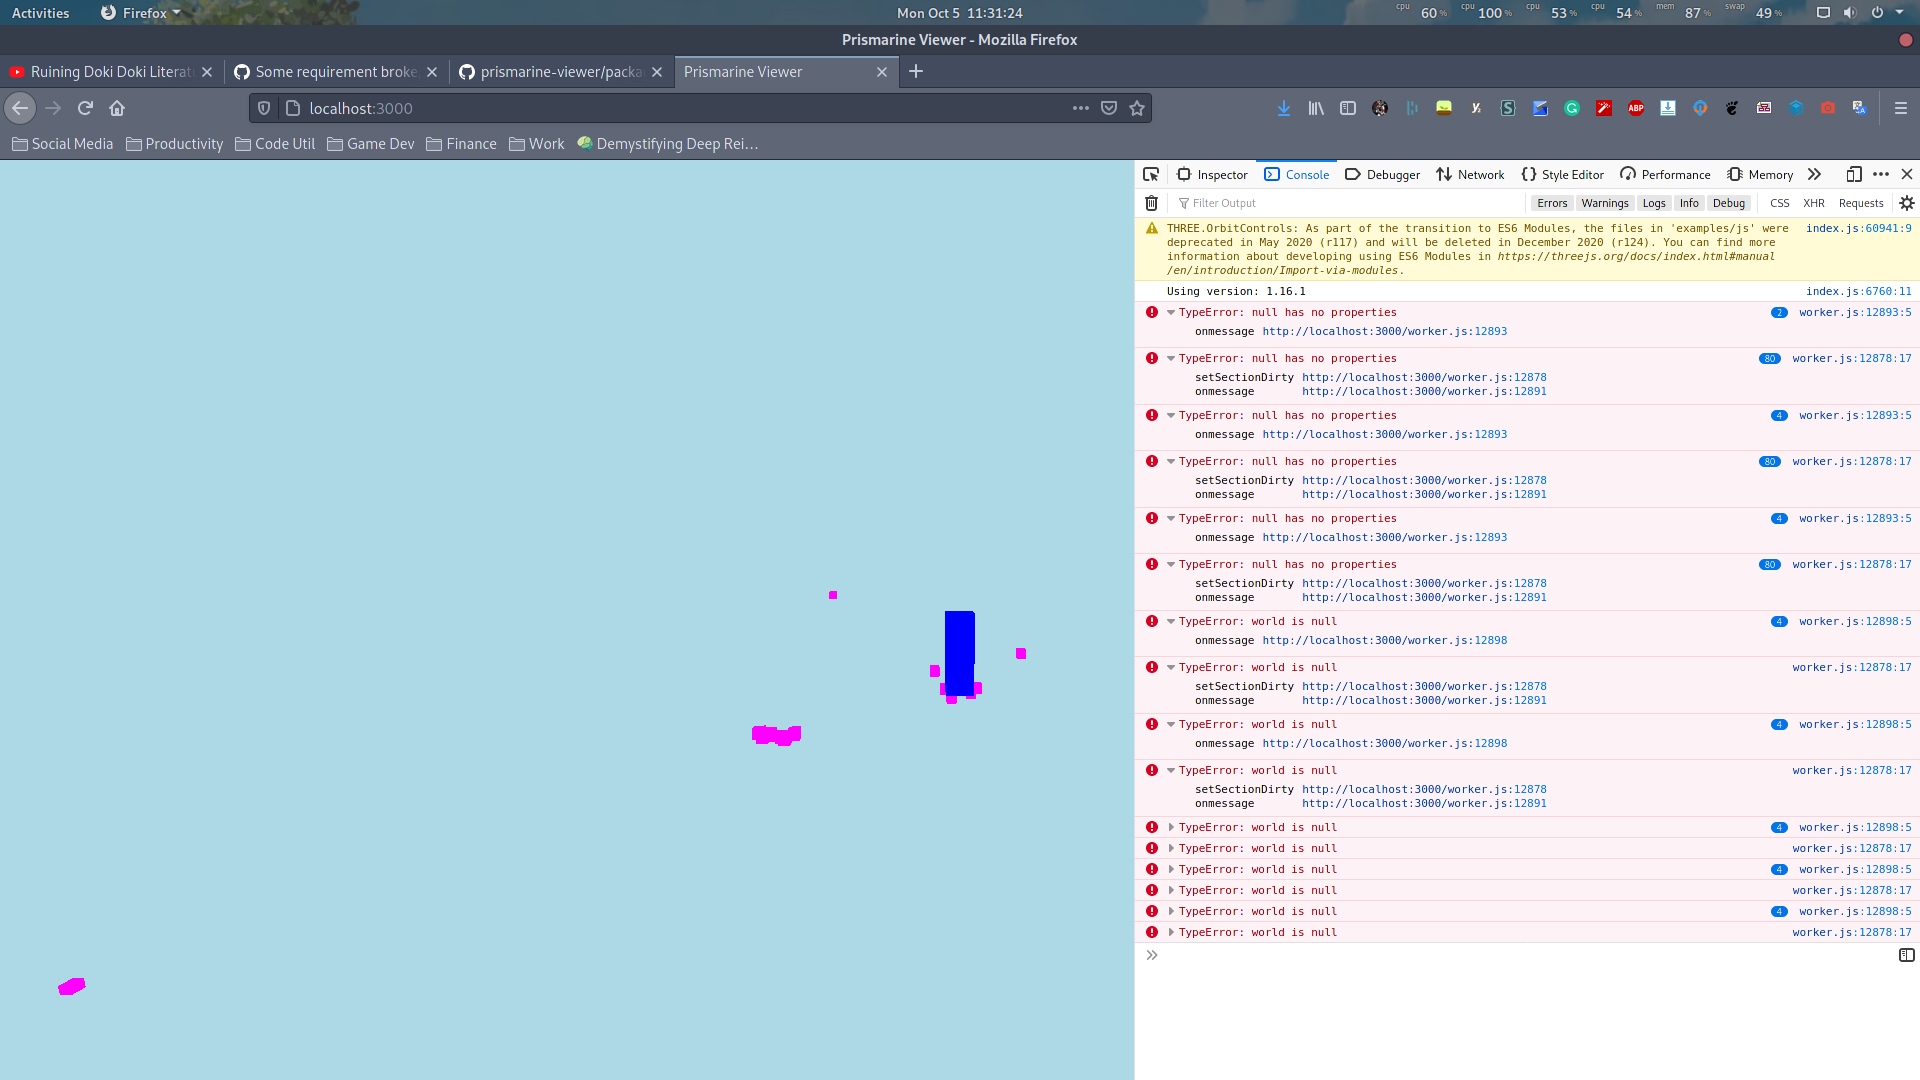Viewport: 1920px width, 1080px height.
Task: Select the element picker tool in DevTools
Action: [x=1151, y=174]
